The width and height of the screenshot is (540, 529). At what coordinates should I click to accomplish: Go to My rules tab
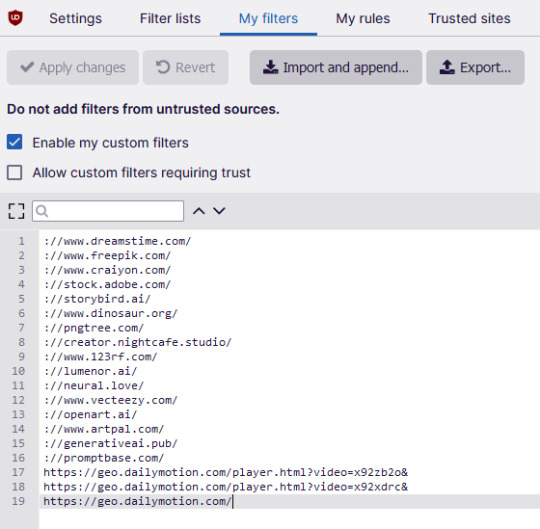coord(363,18)
